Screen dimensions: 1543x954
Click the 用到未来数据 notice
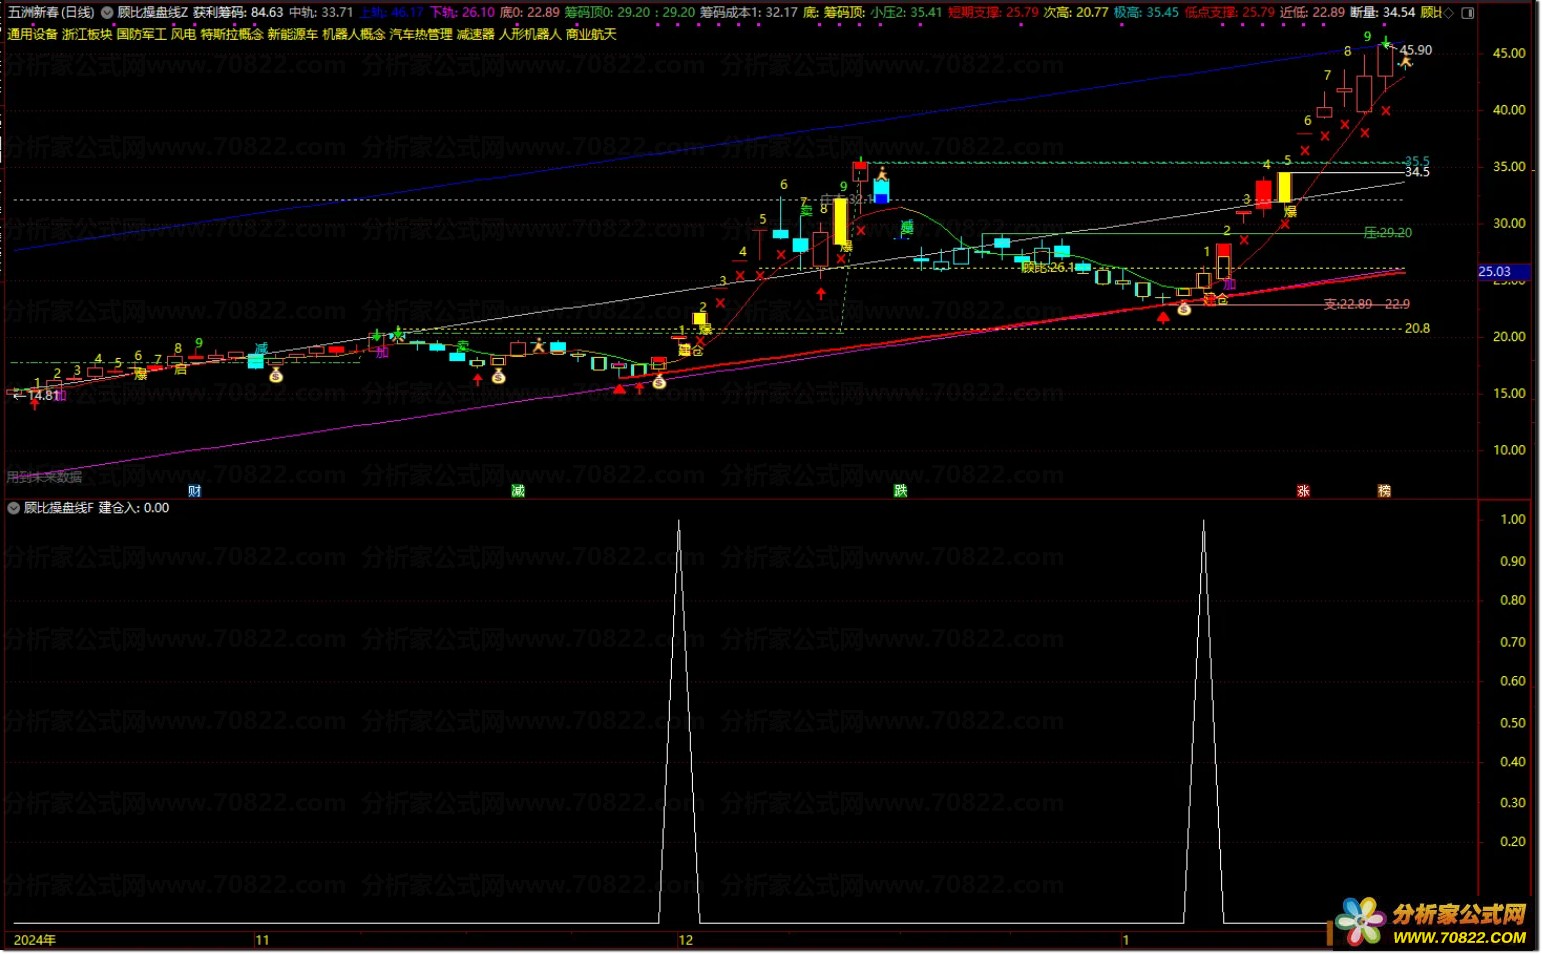click(x=44, y=477)
